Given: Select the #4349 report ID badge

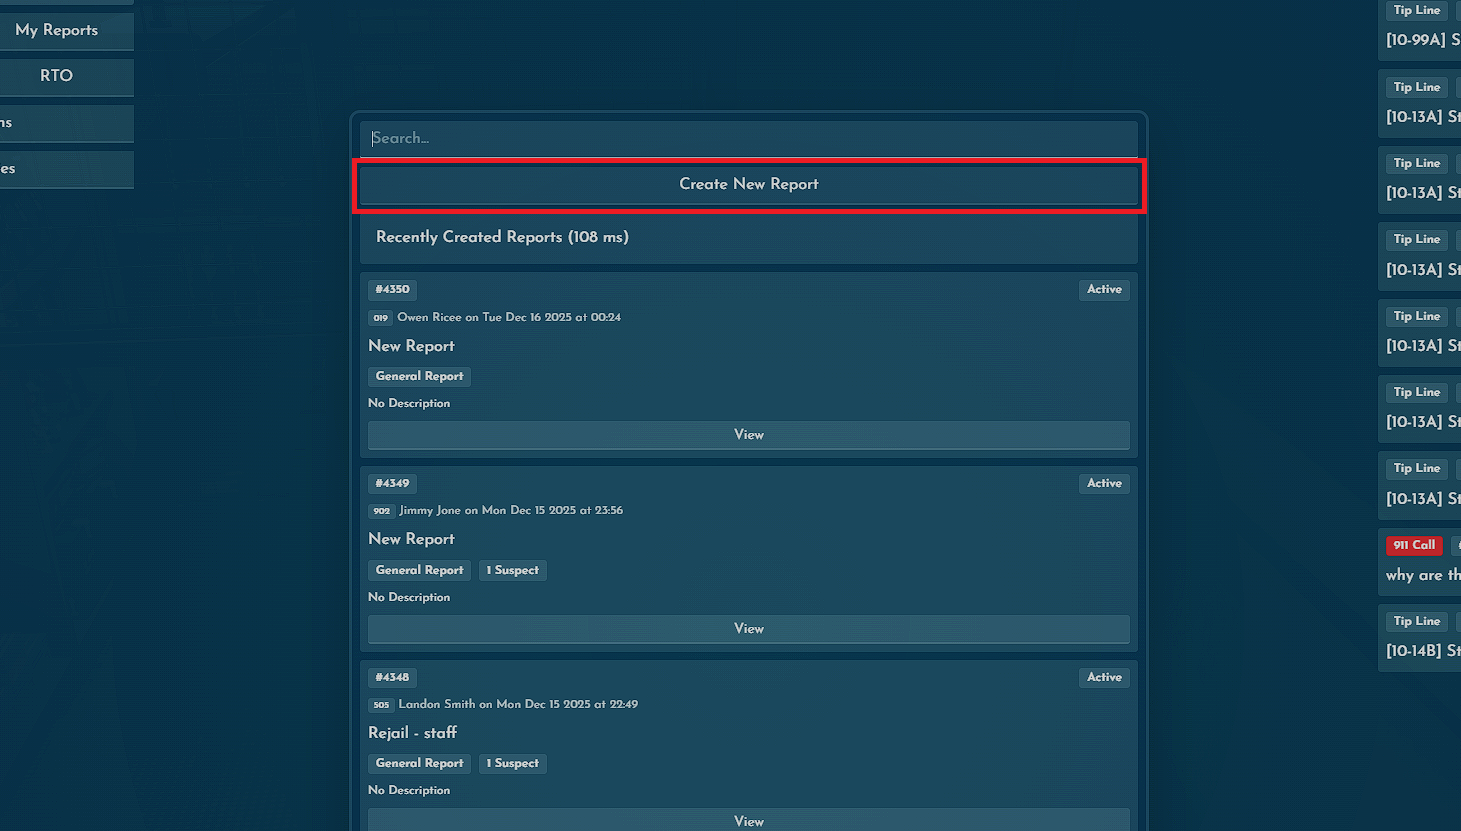Looking at the screenshot, I should pos(392,484).
